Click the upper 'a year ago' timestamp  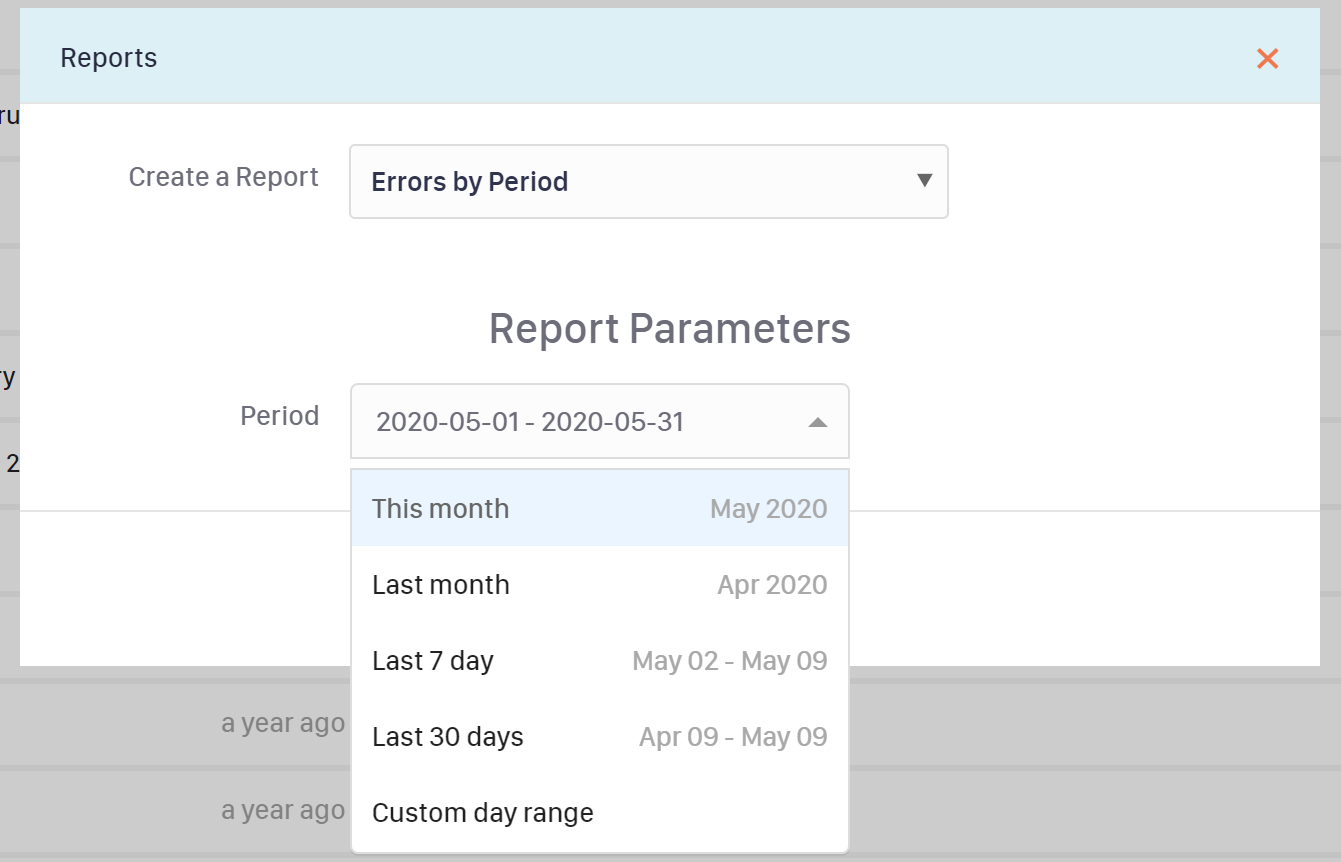[283, 723]
